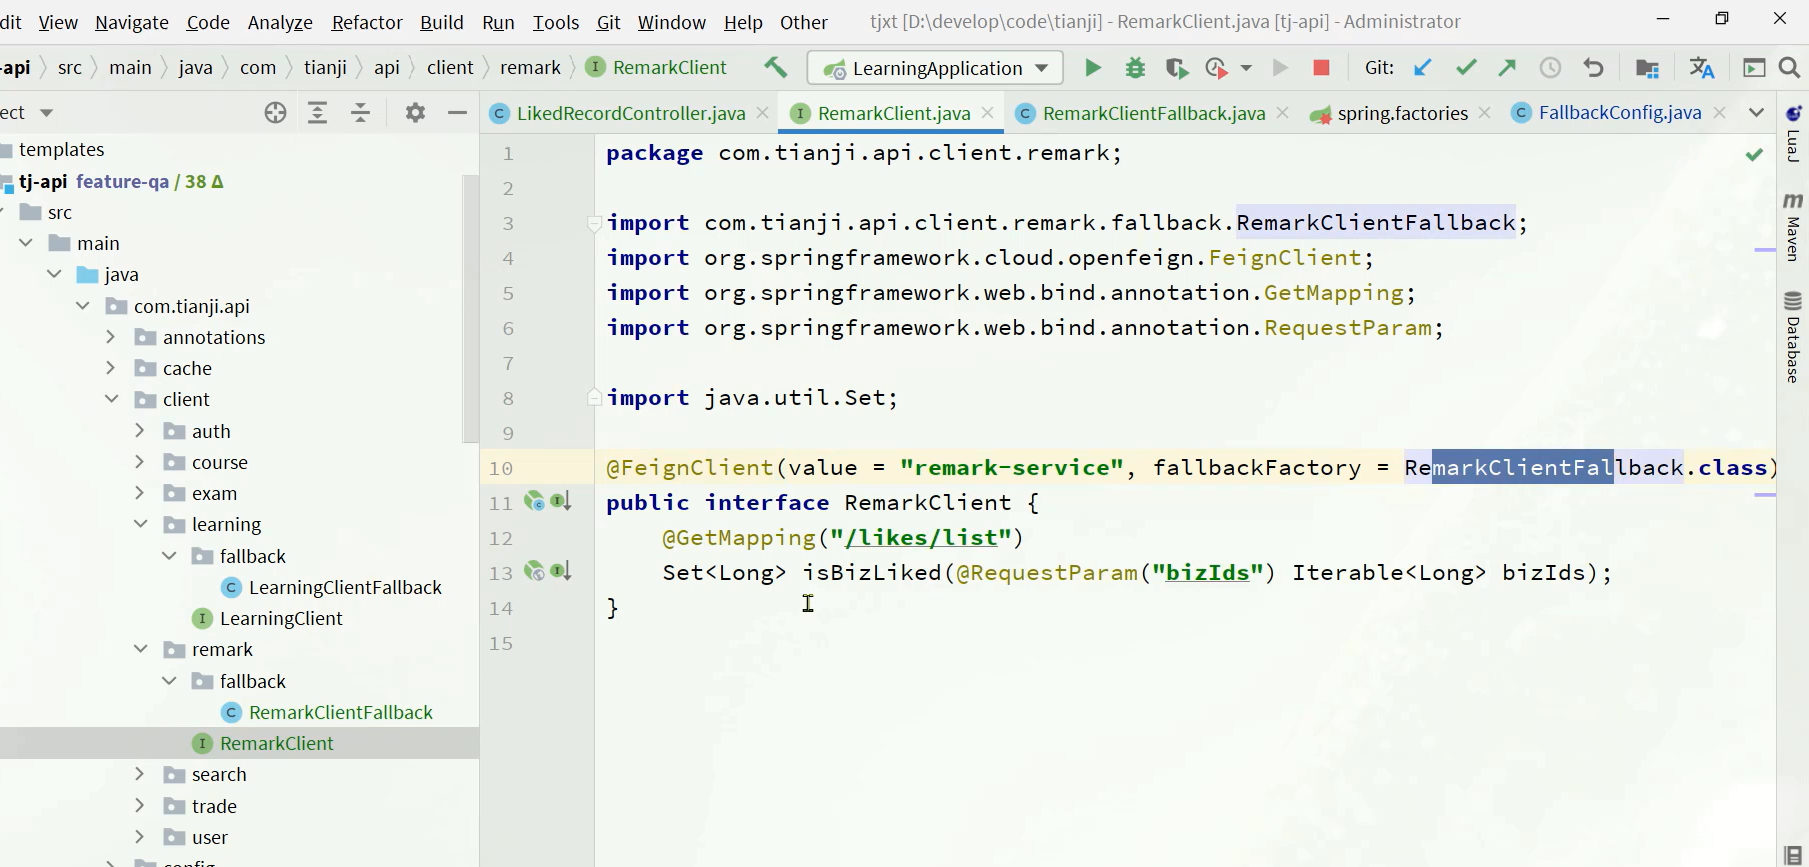The height and width of the screenshot is (867, 1809).
Task: Click the remark breadcrumb in navigation bar
Action: [x=530, y=67]
